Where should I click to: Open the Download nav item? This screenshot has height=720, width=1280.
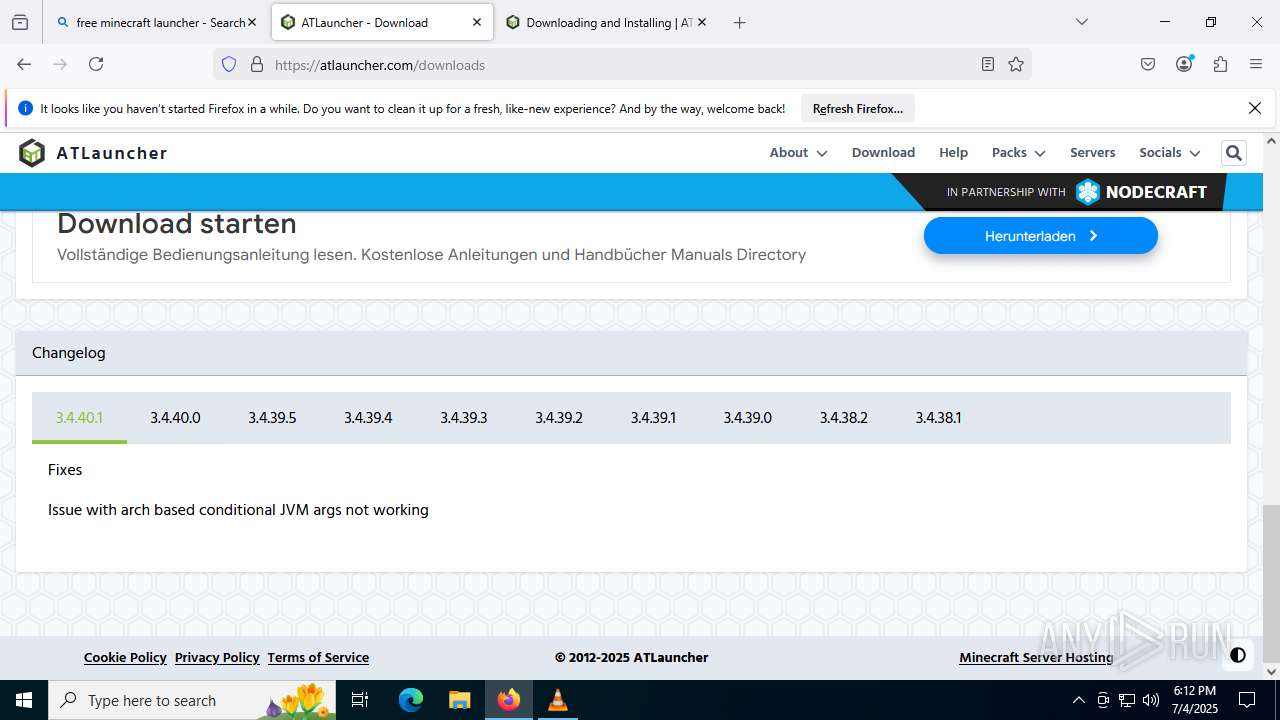click(883, 152)
